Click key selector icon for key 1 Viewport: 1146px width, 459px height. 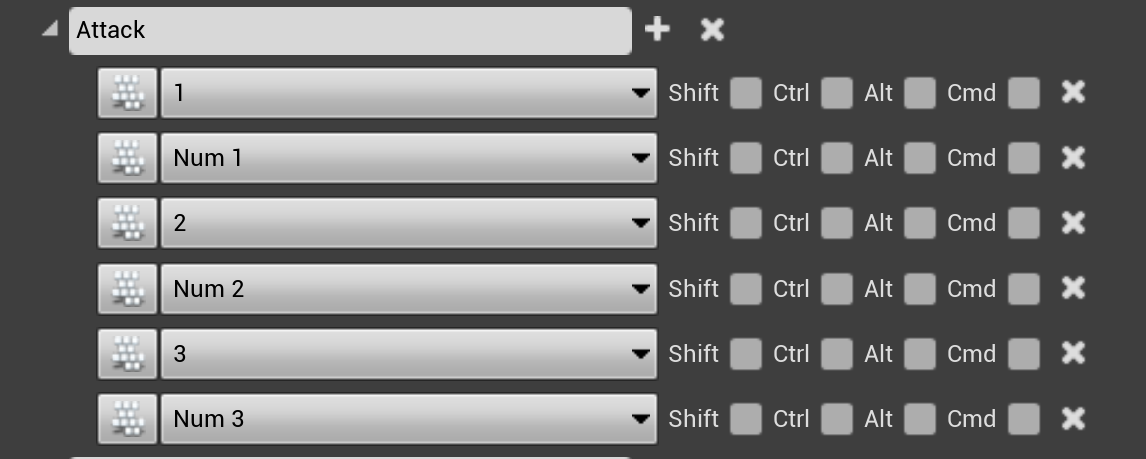click(x=127, y=93)
